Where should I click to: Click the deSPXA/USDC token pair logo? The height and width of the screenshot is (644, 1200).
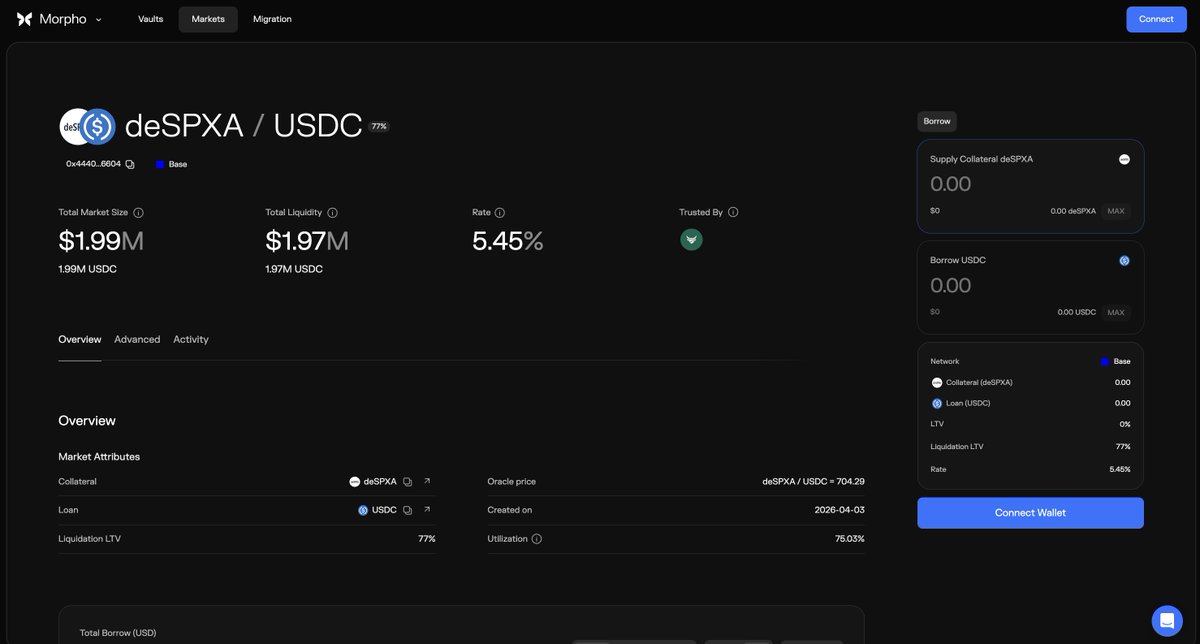pos(88,127)
